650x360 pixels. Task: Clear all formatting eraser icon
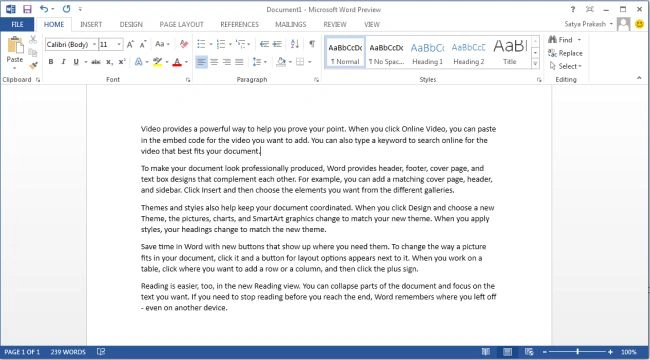pyautogui.click(x=184, y=44)
